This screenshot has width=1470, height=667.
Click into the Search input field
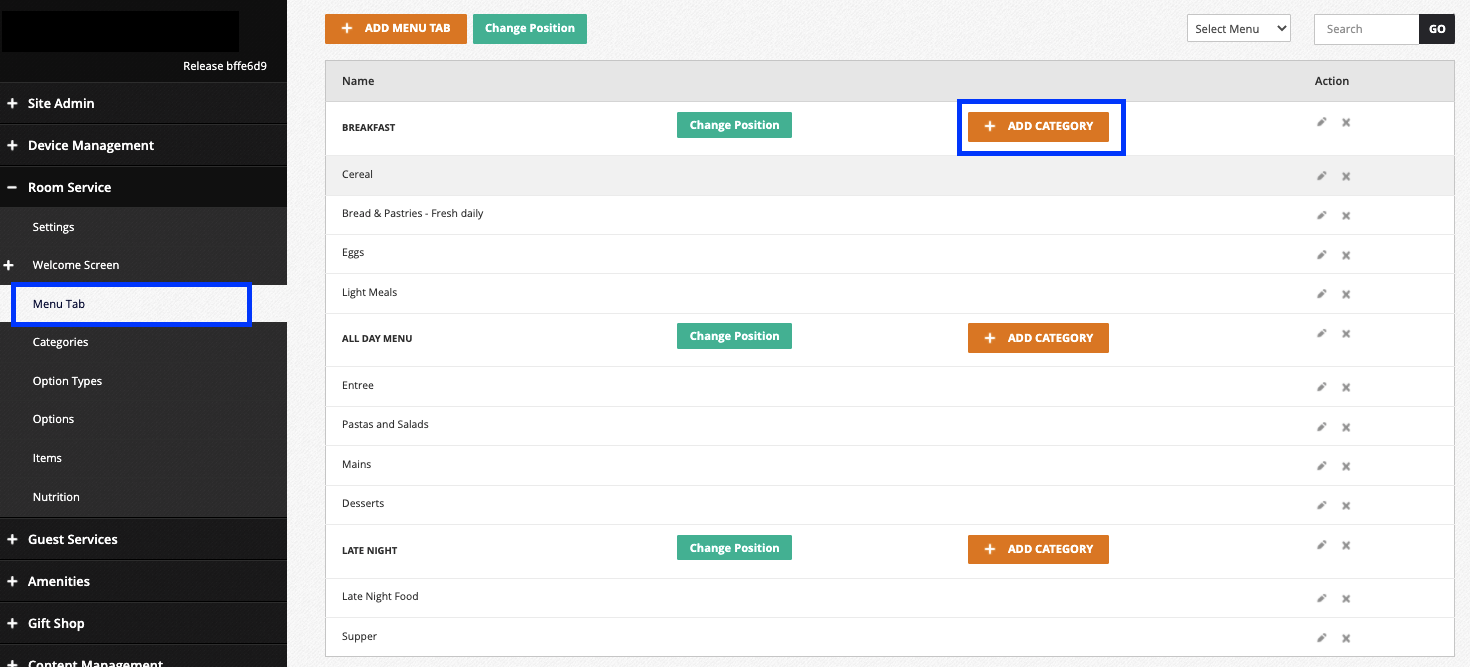tap(1366, 29)
